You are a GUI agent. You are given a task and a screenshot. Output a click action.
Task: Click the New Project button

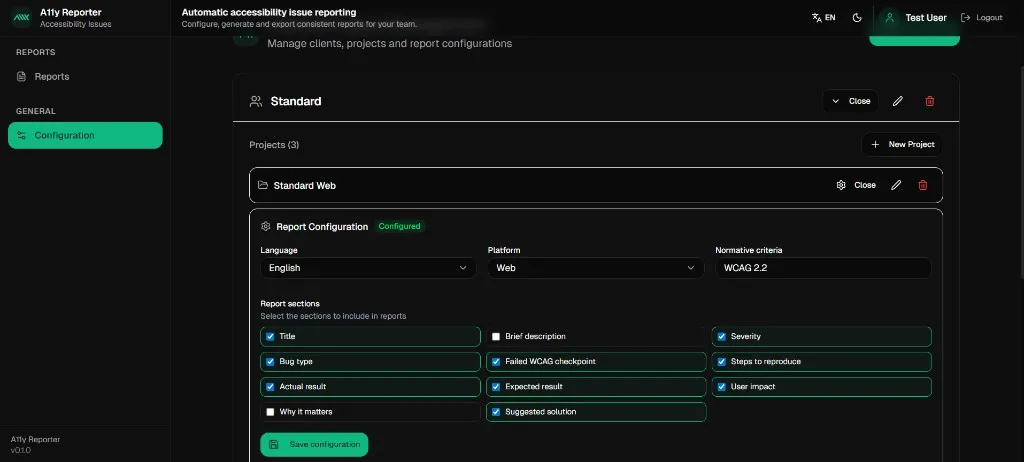click(902, 145)
